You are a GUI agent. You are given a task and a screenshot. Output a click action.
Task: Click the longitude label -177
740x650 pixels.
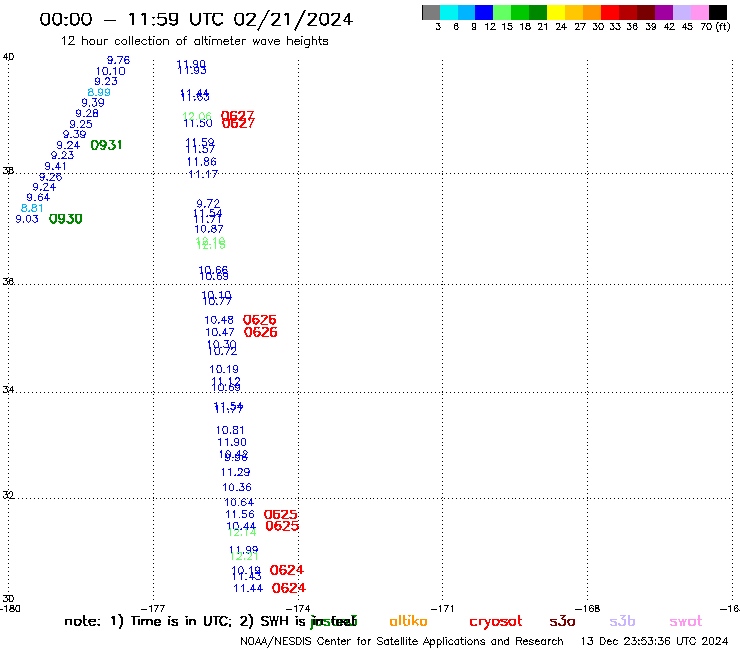pyautogui.click(x=153, y=609)
